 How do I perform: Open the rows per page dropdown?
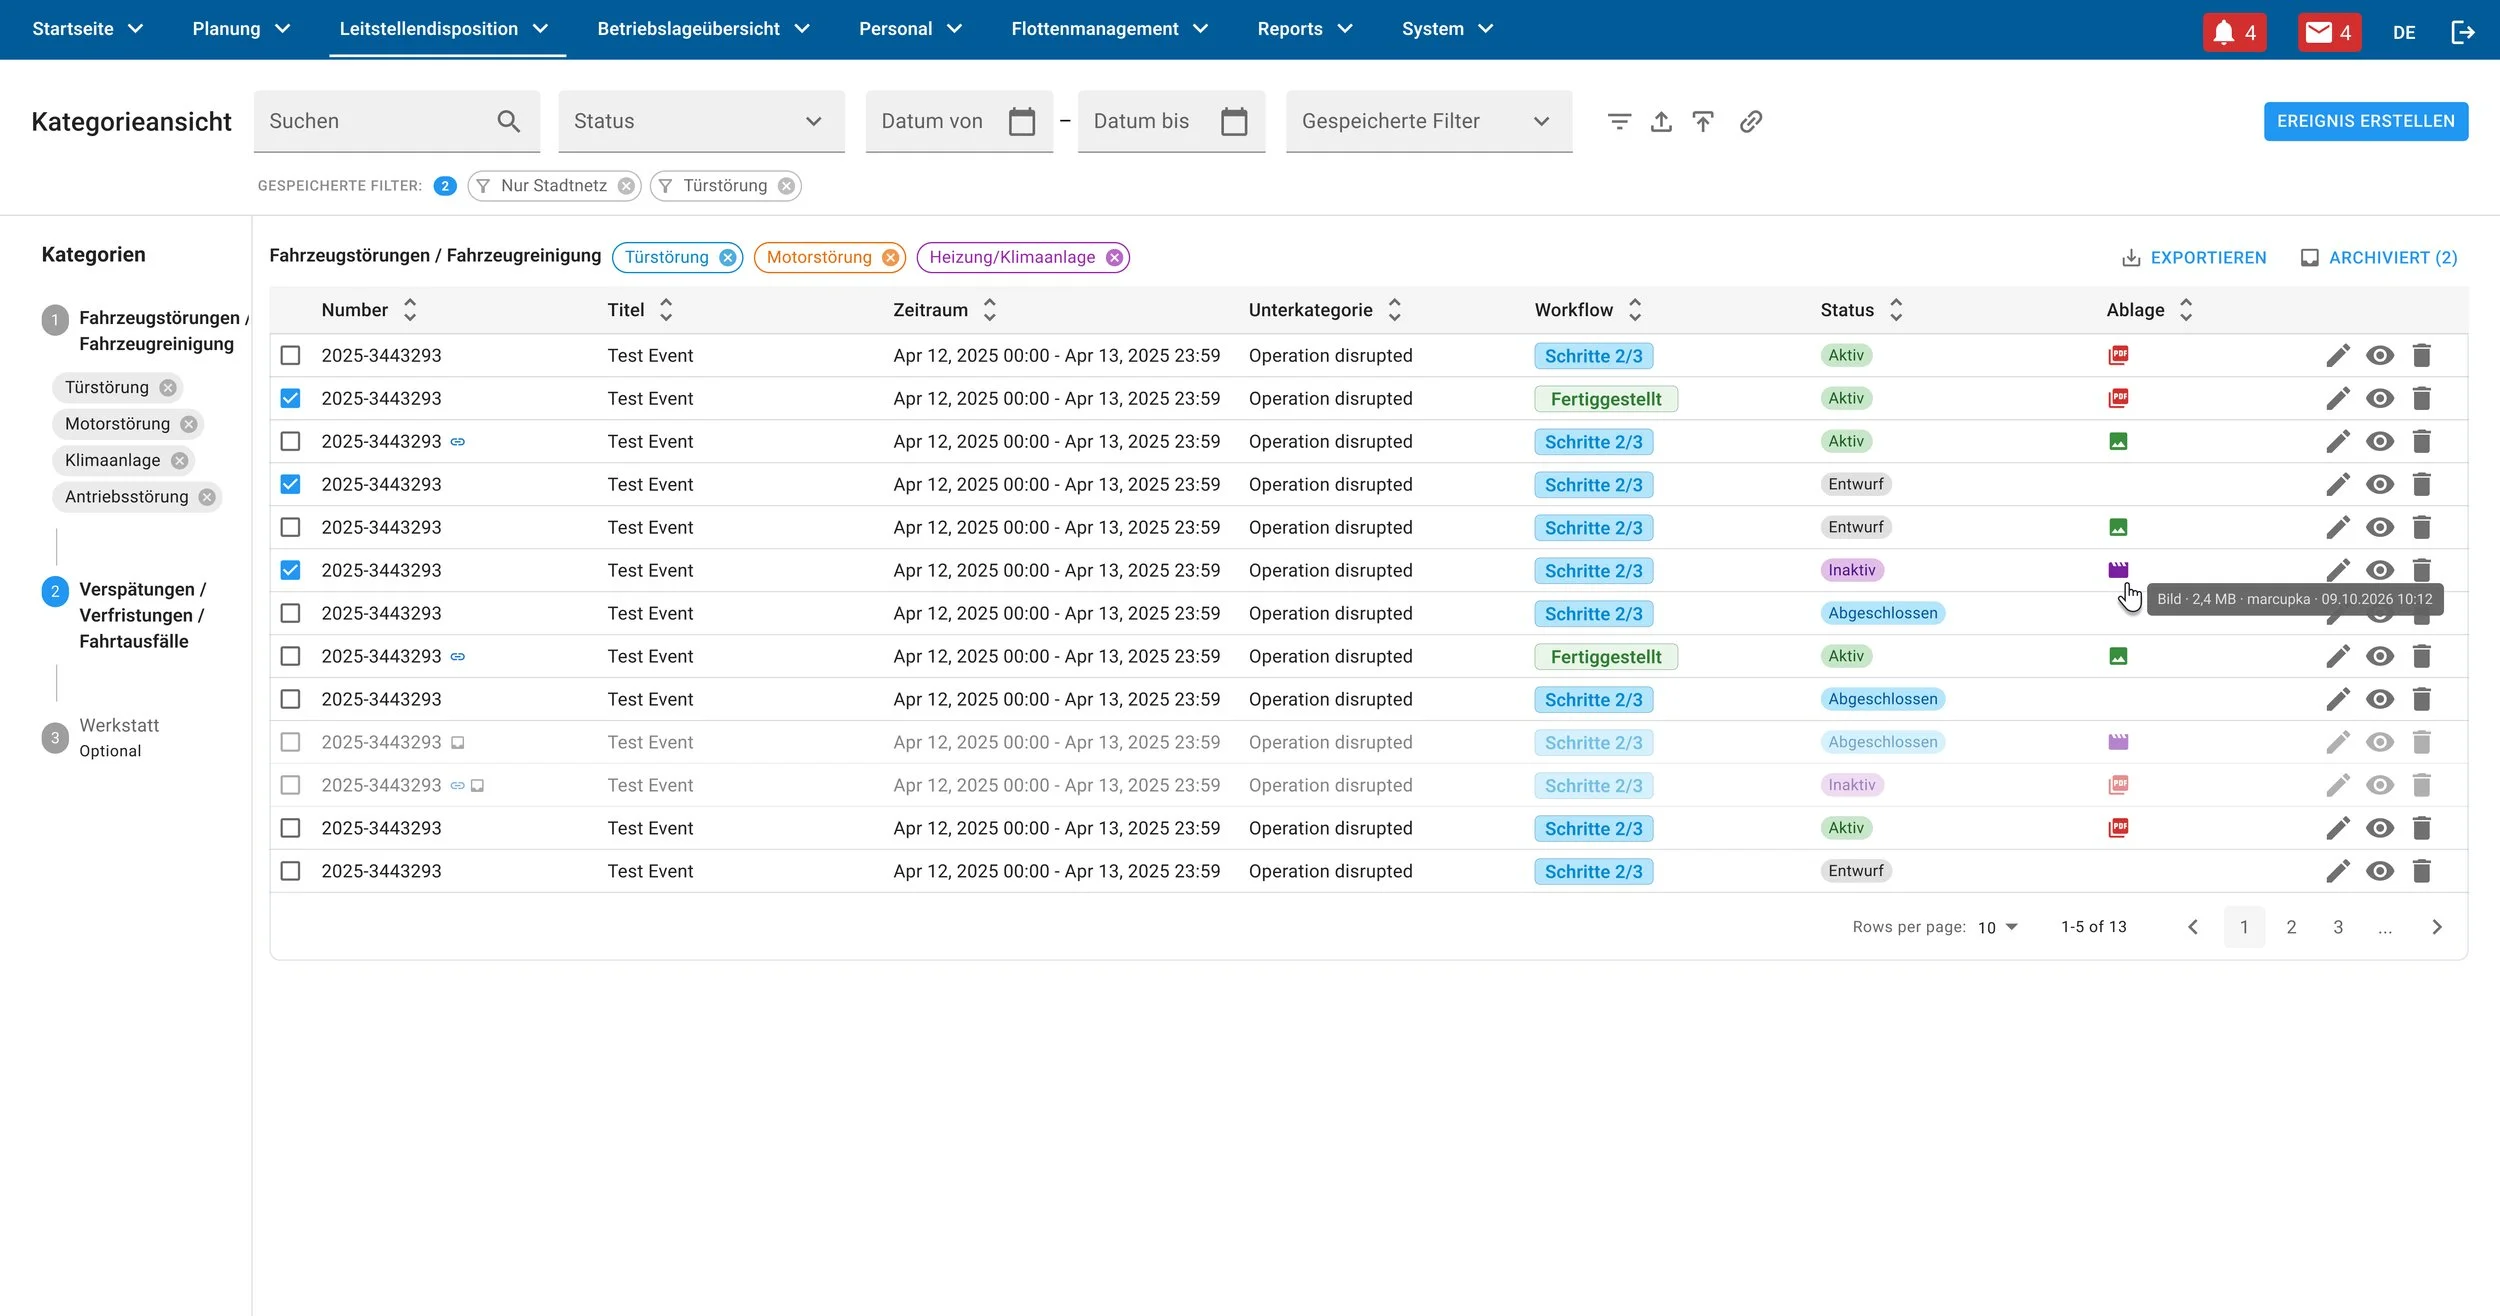(x=1998, y=927)
